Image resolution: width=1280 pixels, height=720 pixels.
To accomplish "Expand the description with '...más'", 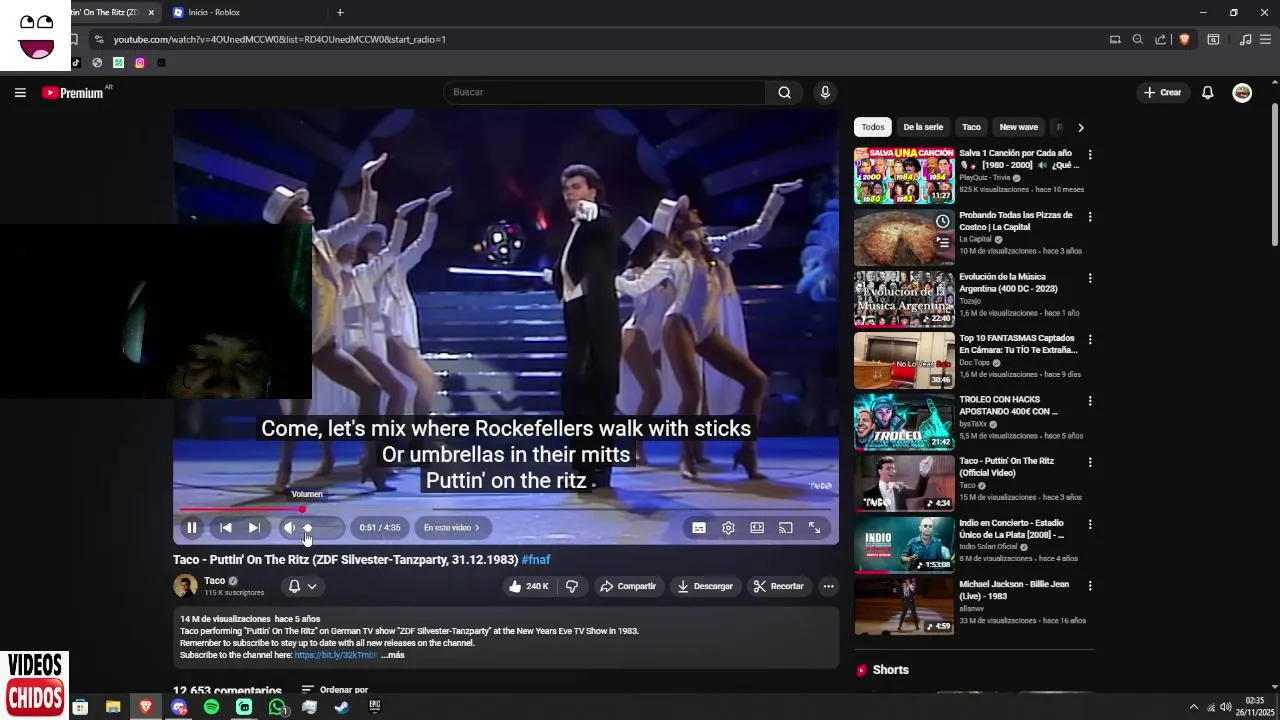I will tap(393, 655).
